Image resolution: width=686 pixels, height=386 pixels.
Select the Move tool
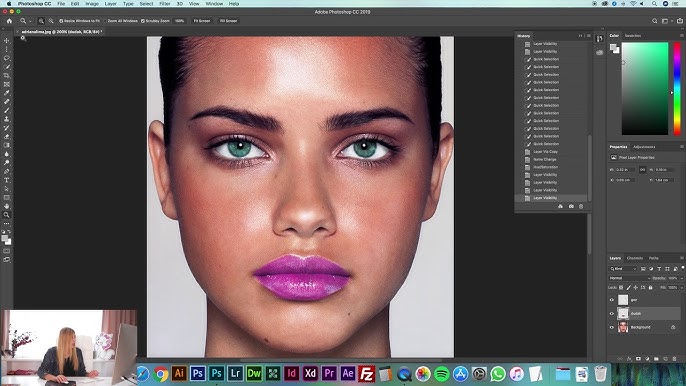tap(7, 41)
